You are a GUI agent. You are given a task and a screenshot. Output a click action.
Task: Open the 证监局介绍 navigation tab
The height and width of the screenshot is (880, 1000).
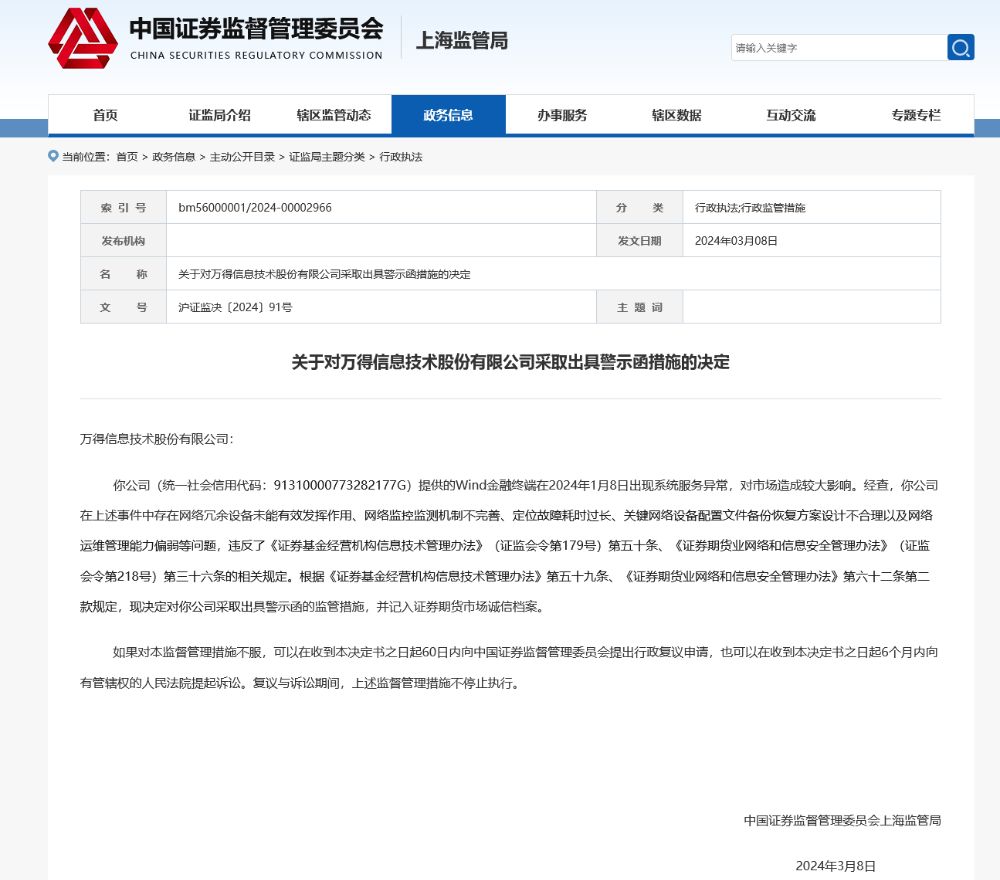tap(219, 115)
